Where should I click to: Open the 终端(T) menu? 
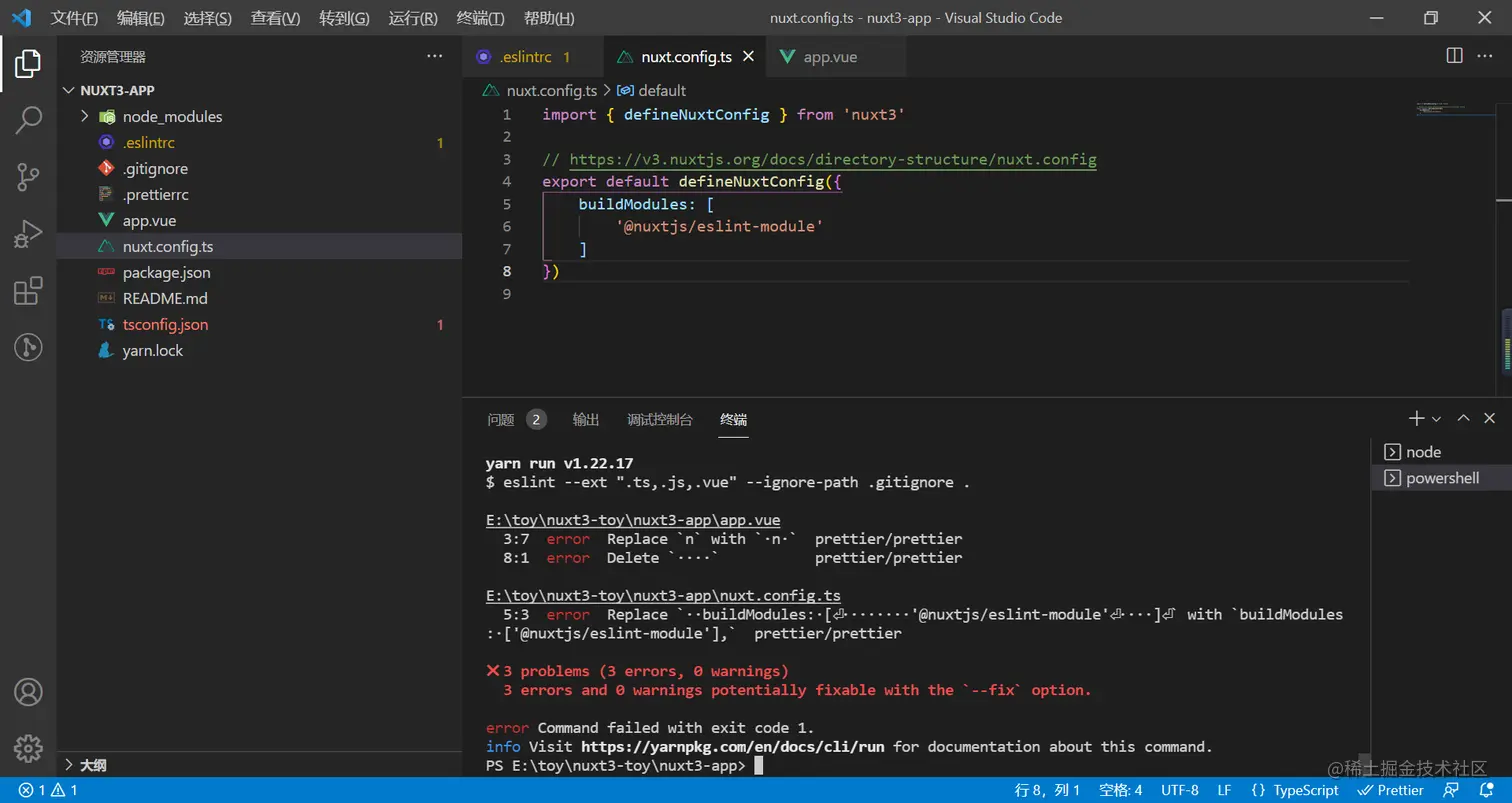tap(480, 18)
